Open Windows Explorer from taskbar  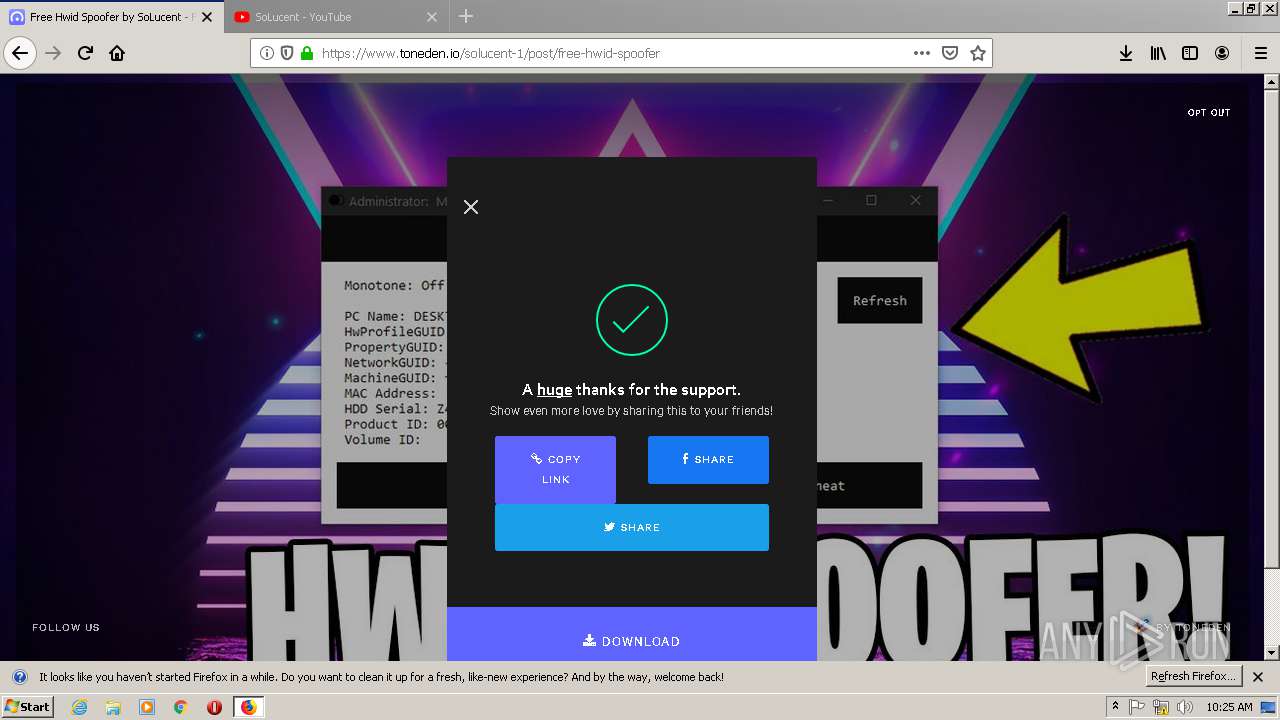(x=113, y=707)
